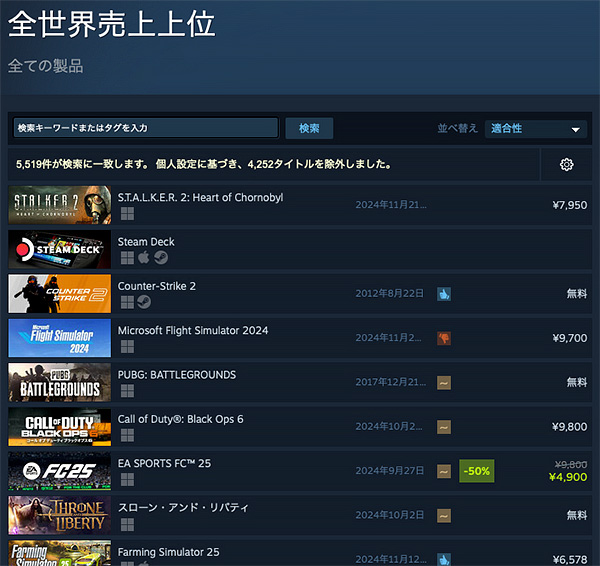Click the Flight Simulator 2024 capsule thumbnail
This screenshot has width=600, height=566.
pyautogui.click(x=60, y=338)
